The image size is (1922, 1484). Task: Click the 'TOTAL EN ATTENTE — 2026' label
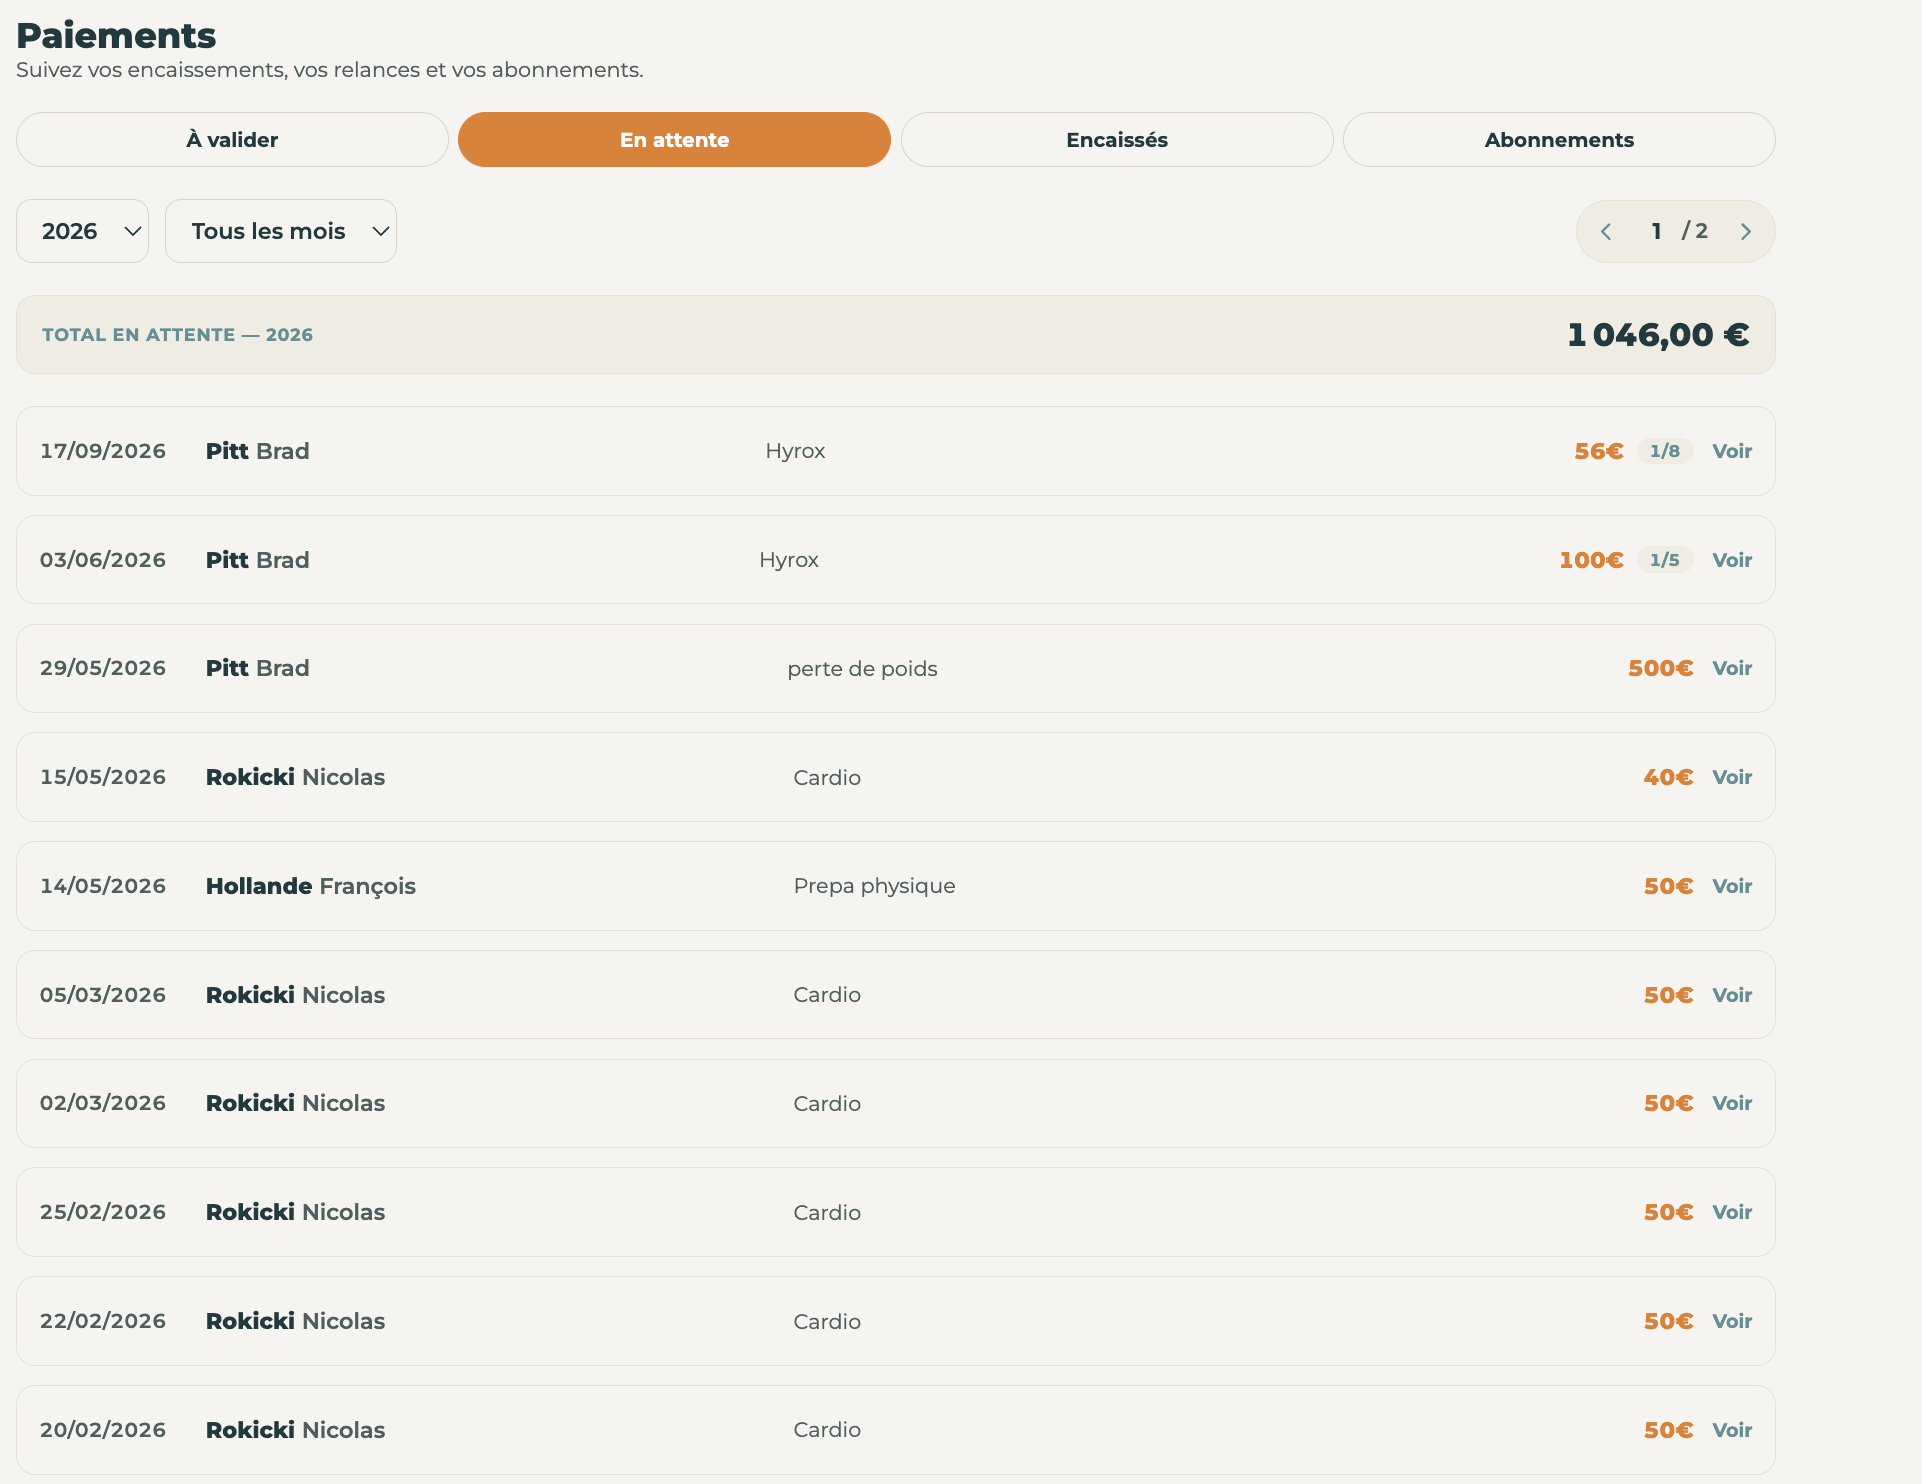[178, 335]
